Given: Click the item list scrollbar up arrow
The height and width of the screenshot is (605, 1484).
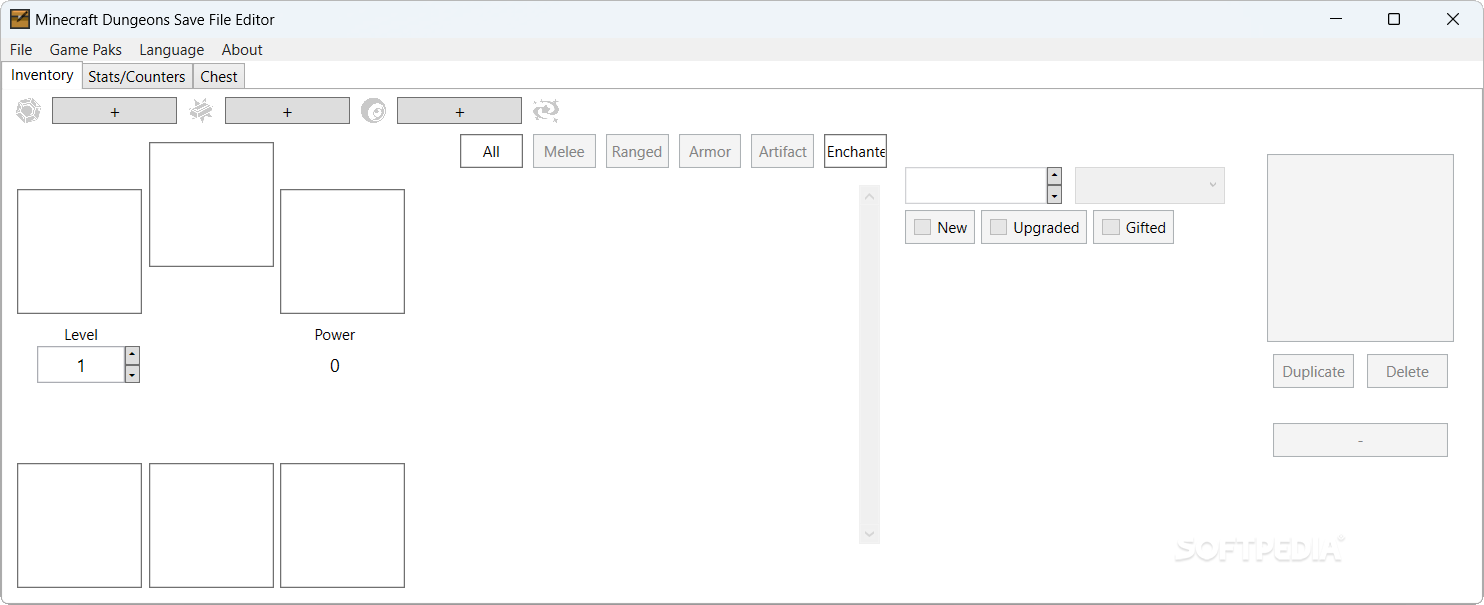Looking at the screenshot, I should coord(869,195).
